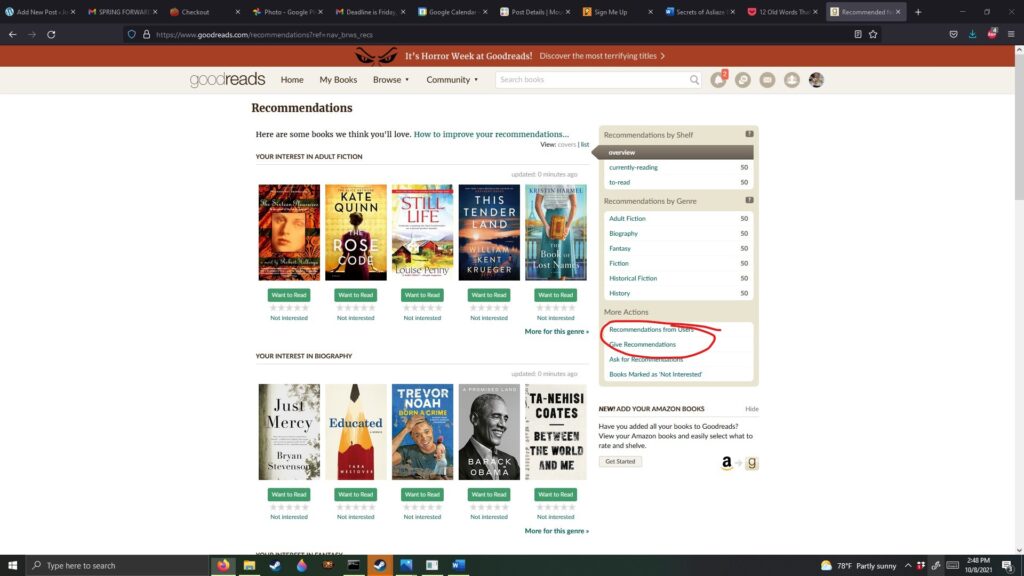Open the Just Mercy book cover

(289, 432)
